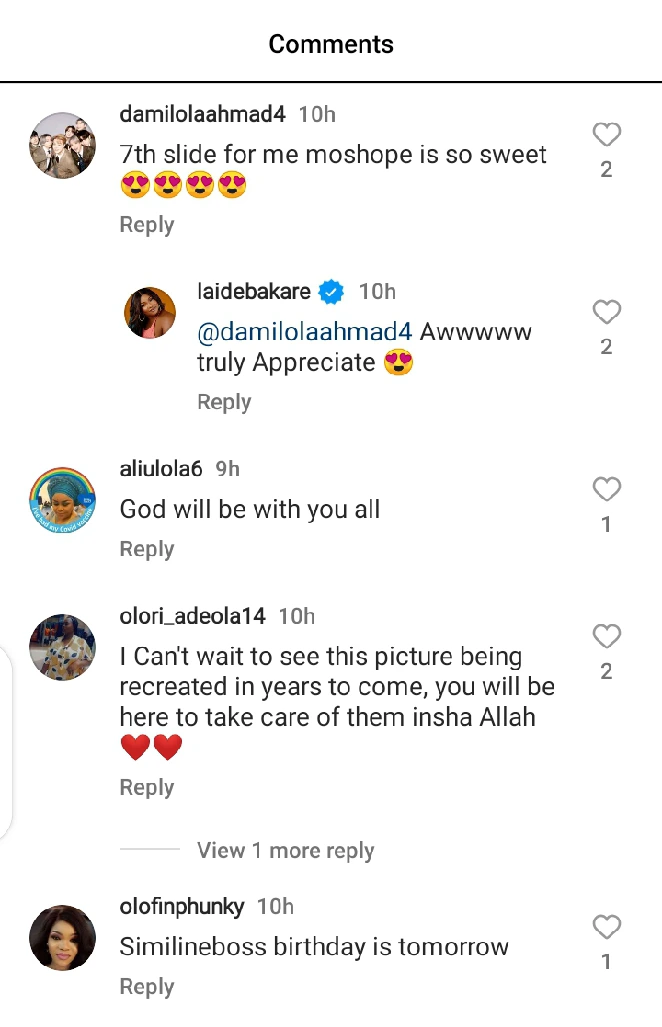Reply to olori_adeola14's comment
Screen dimensions: 662x1027
147,788
